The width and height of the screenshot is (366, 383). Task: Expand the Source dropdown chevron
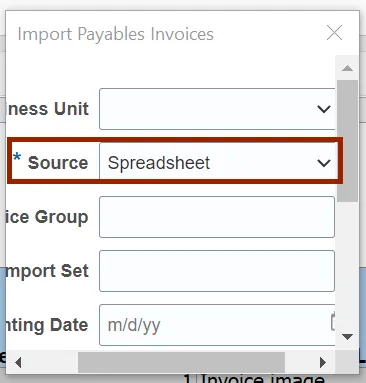[324, 163]
